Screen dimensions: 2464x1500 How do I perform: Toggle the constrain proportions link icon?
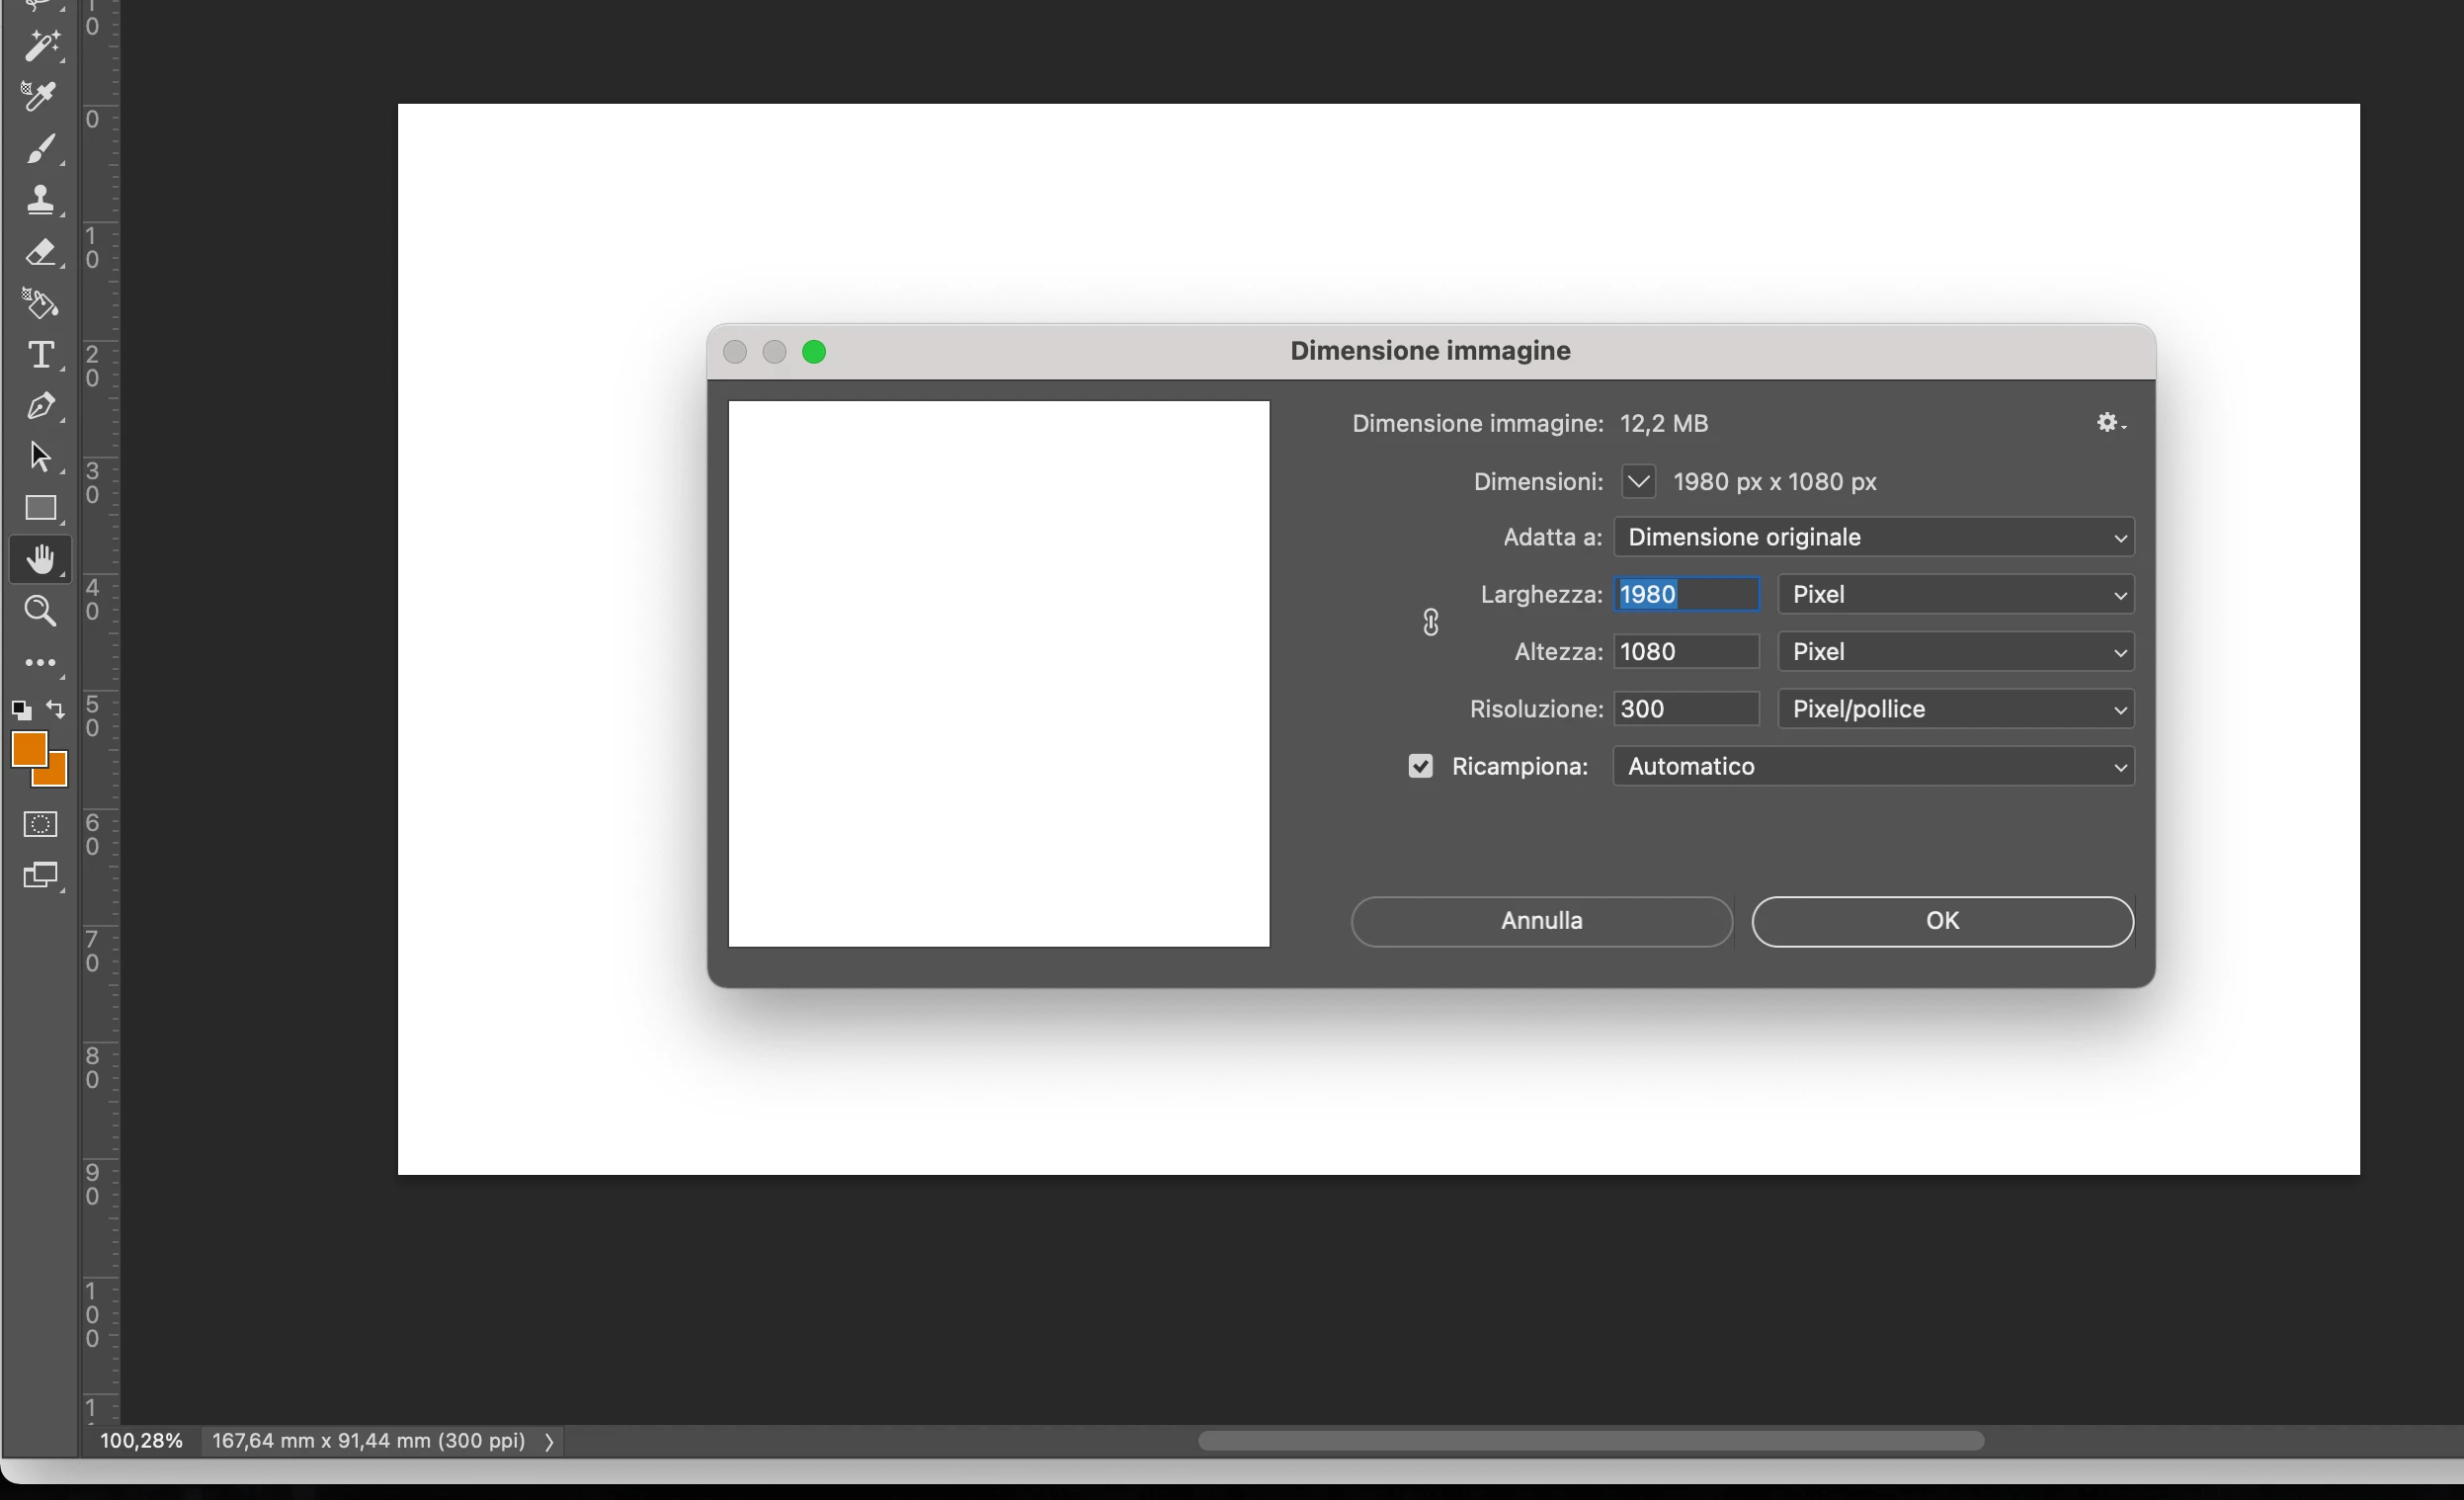point(1430,622)
